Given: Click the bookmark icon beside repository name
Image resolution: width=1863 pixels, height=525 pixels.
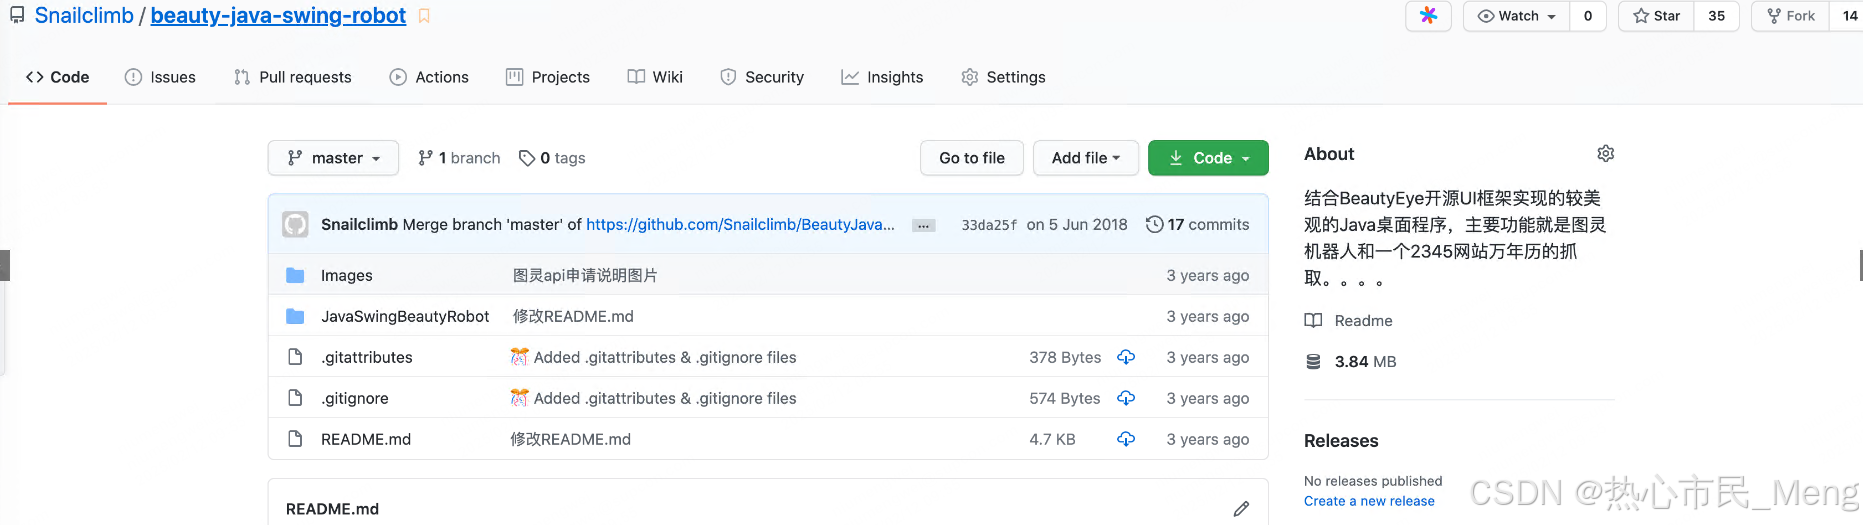Looking at the screenshot, I should (x=424, y=16).
